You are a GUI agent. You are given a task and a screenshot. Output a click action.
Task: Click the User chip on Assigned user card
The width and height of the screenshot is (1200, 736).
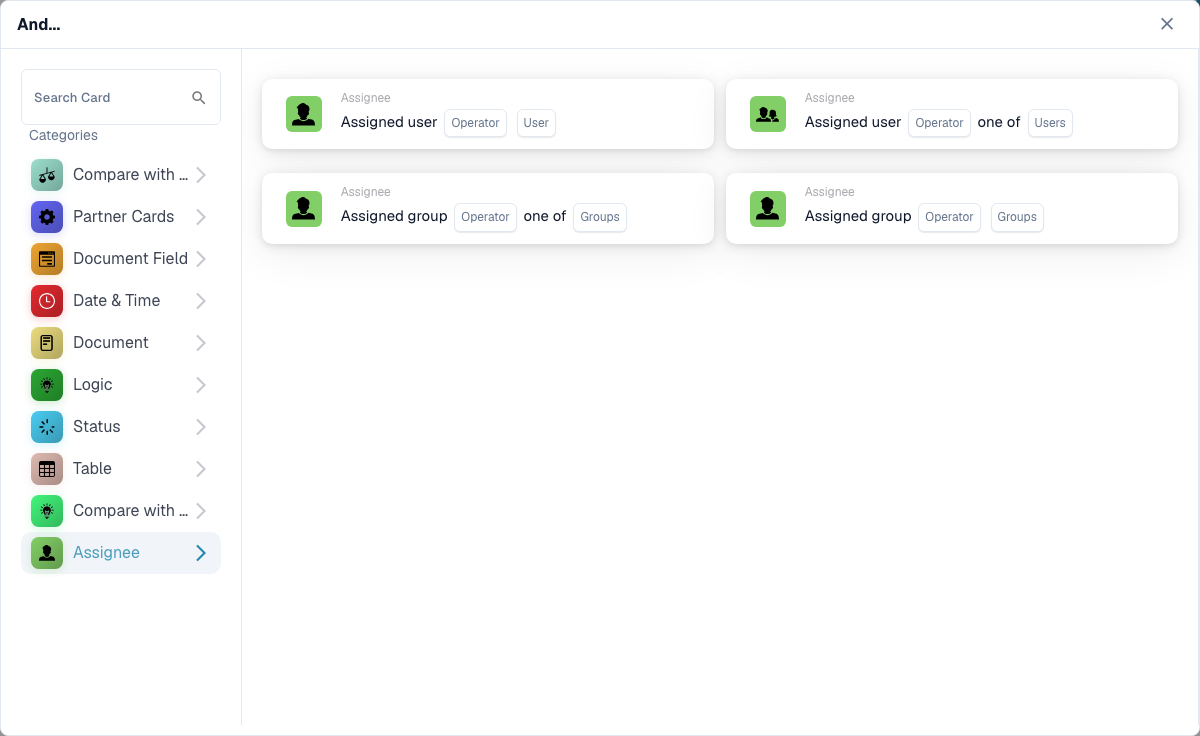[536, 123]
